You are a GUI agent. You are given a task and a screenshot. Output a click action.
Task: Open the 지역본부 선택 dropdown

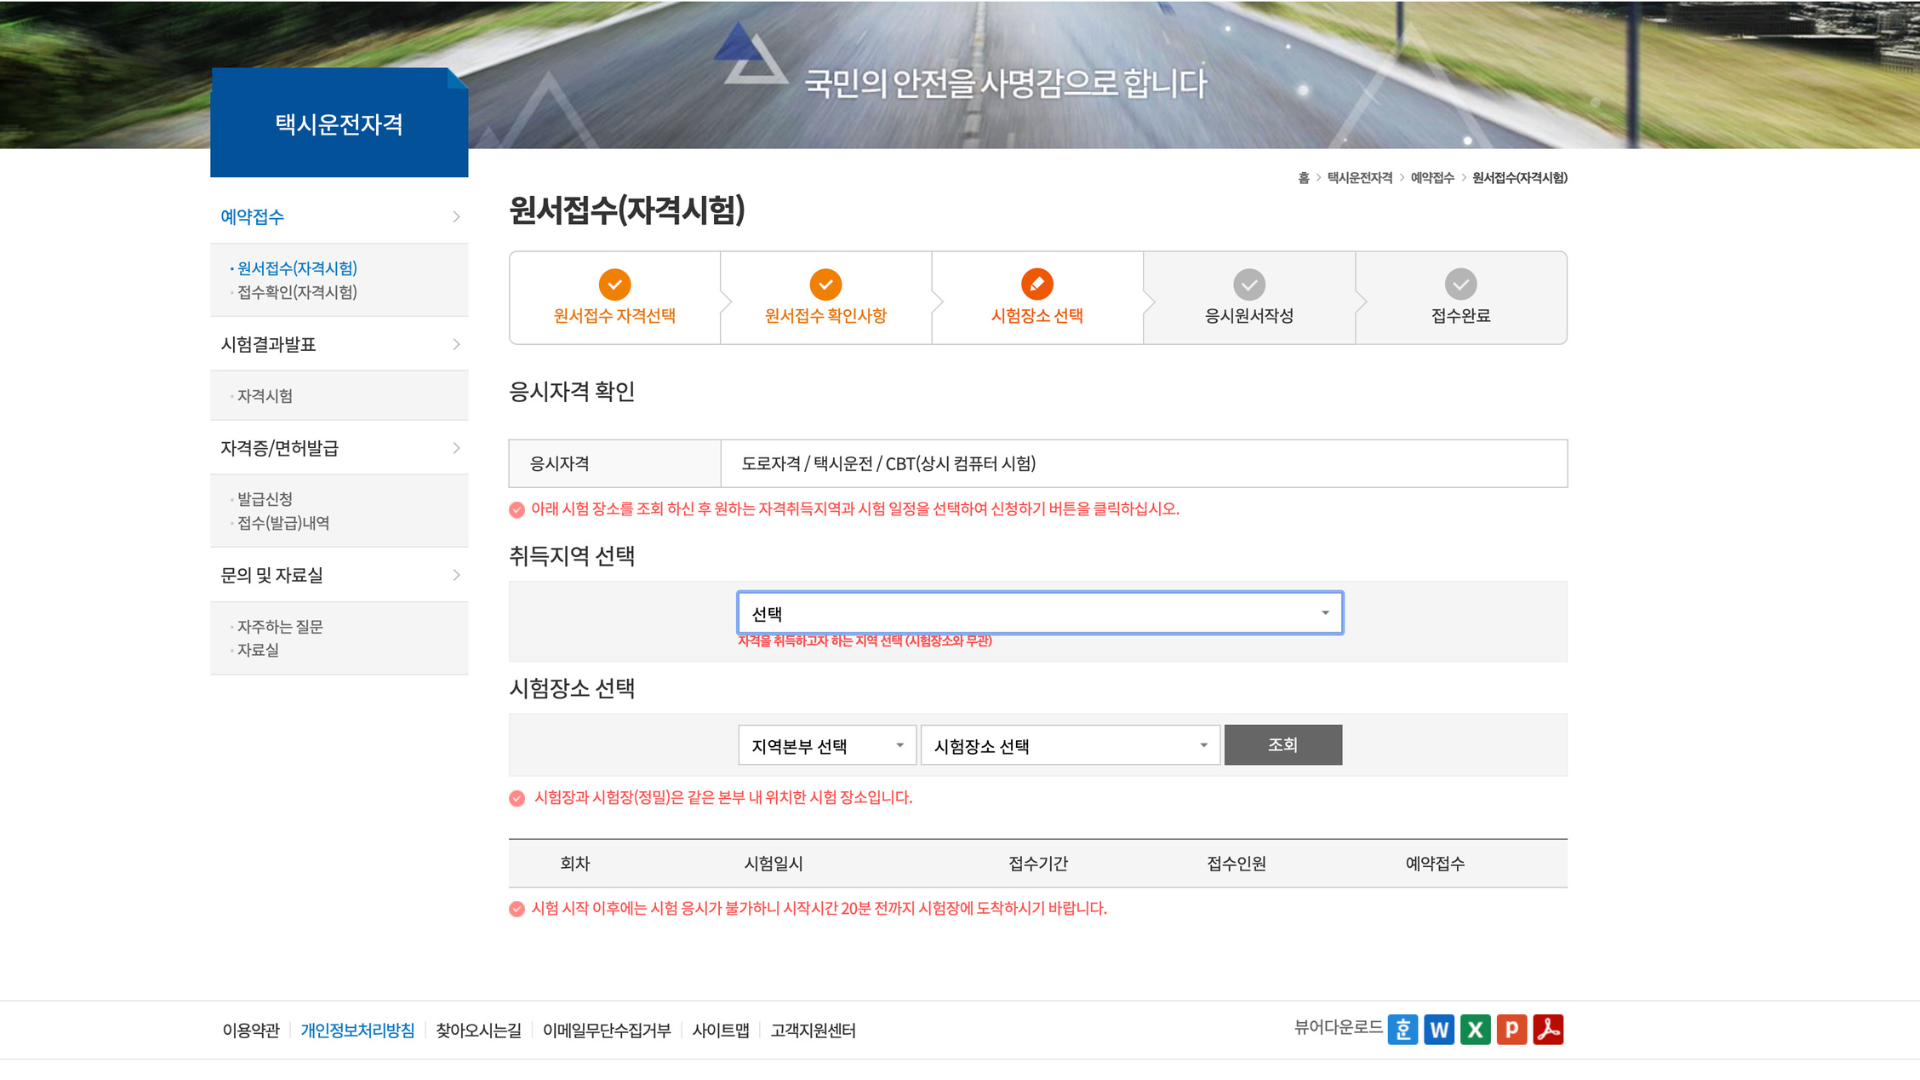click(827, 745)
